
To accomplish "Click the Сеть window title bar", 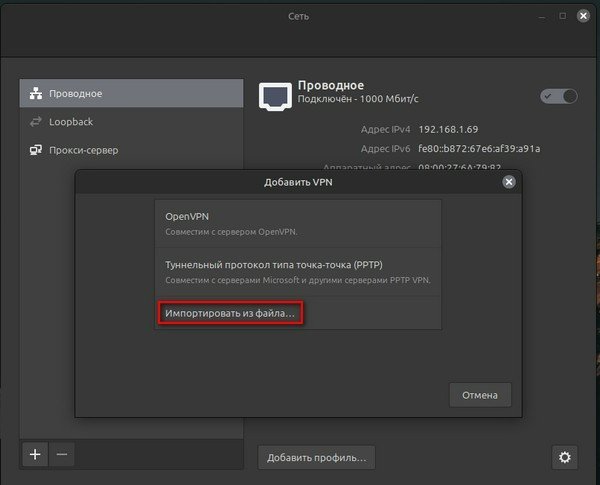I will (x=298, y=16).
